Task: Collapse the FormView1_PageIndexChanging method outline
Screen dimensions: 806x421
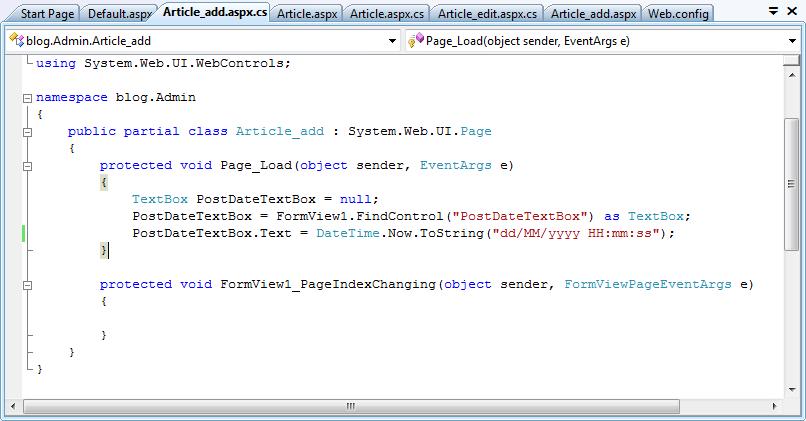Action: (28, 285)
